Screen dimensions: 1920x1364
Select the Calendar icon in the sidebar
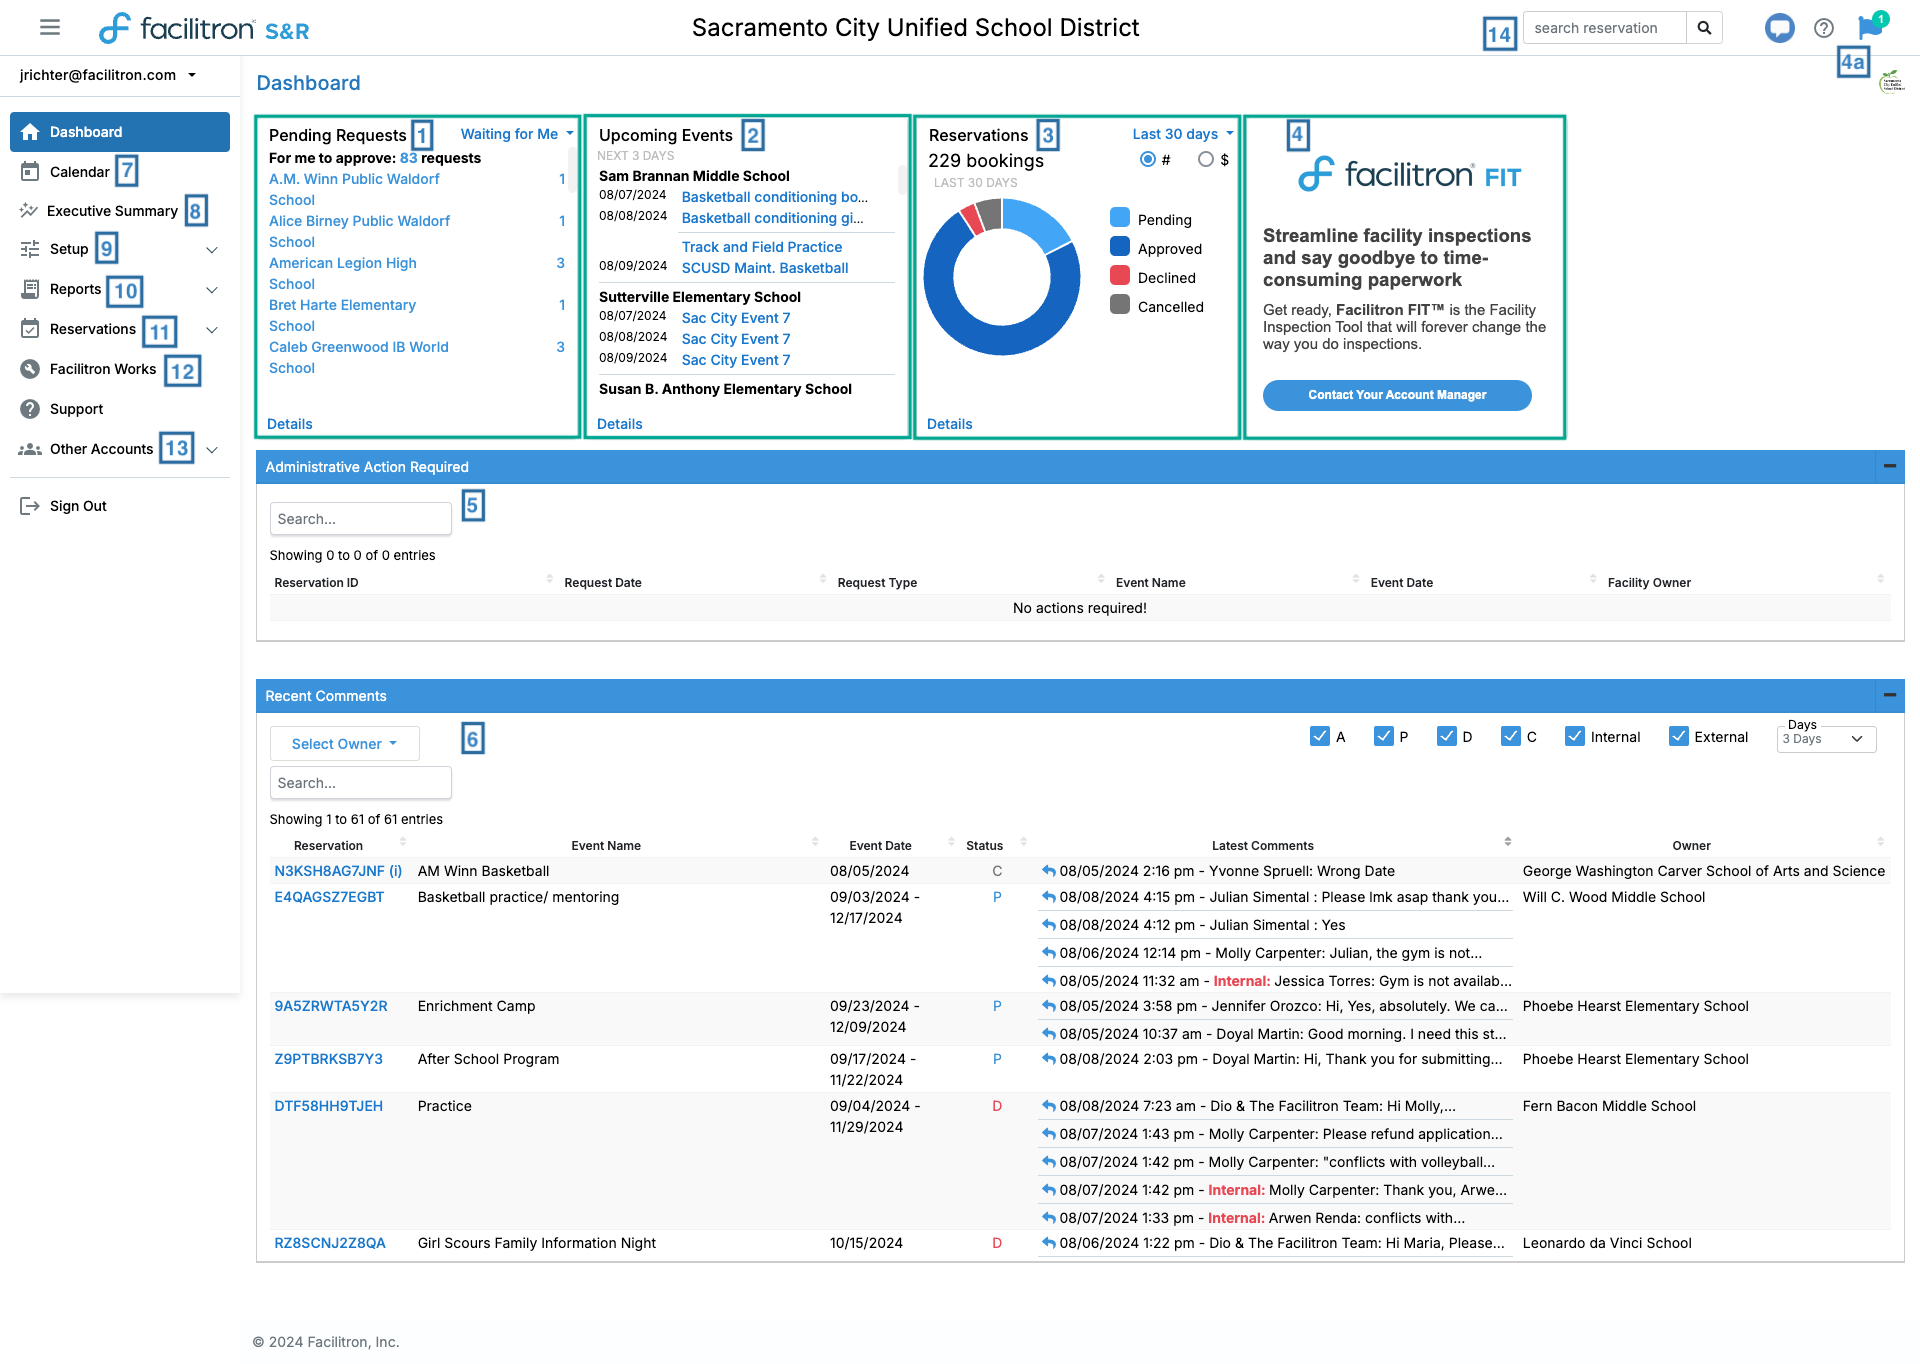point(30,171)
